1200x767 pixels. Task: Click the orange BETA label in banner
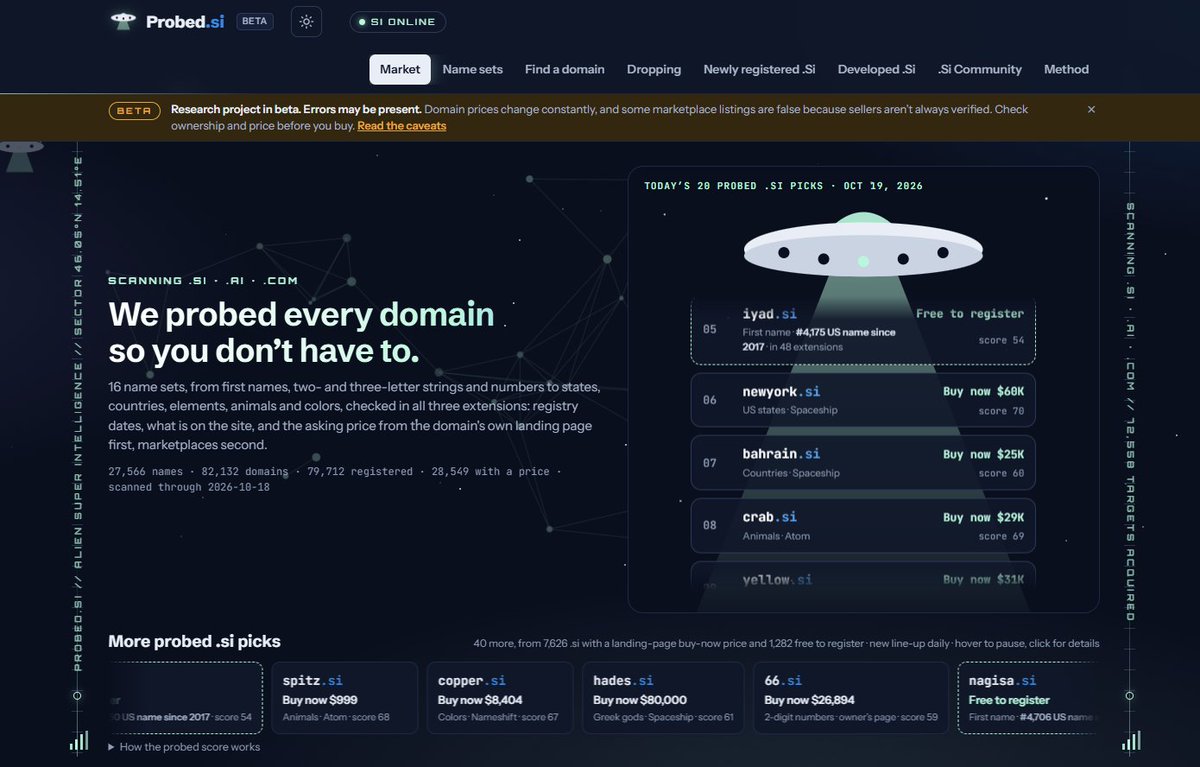(x=134, y=110)
